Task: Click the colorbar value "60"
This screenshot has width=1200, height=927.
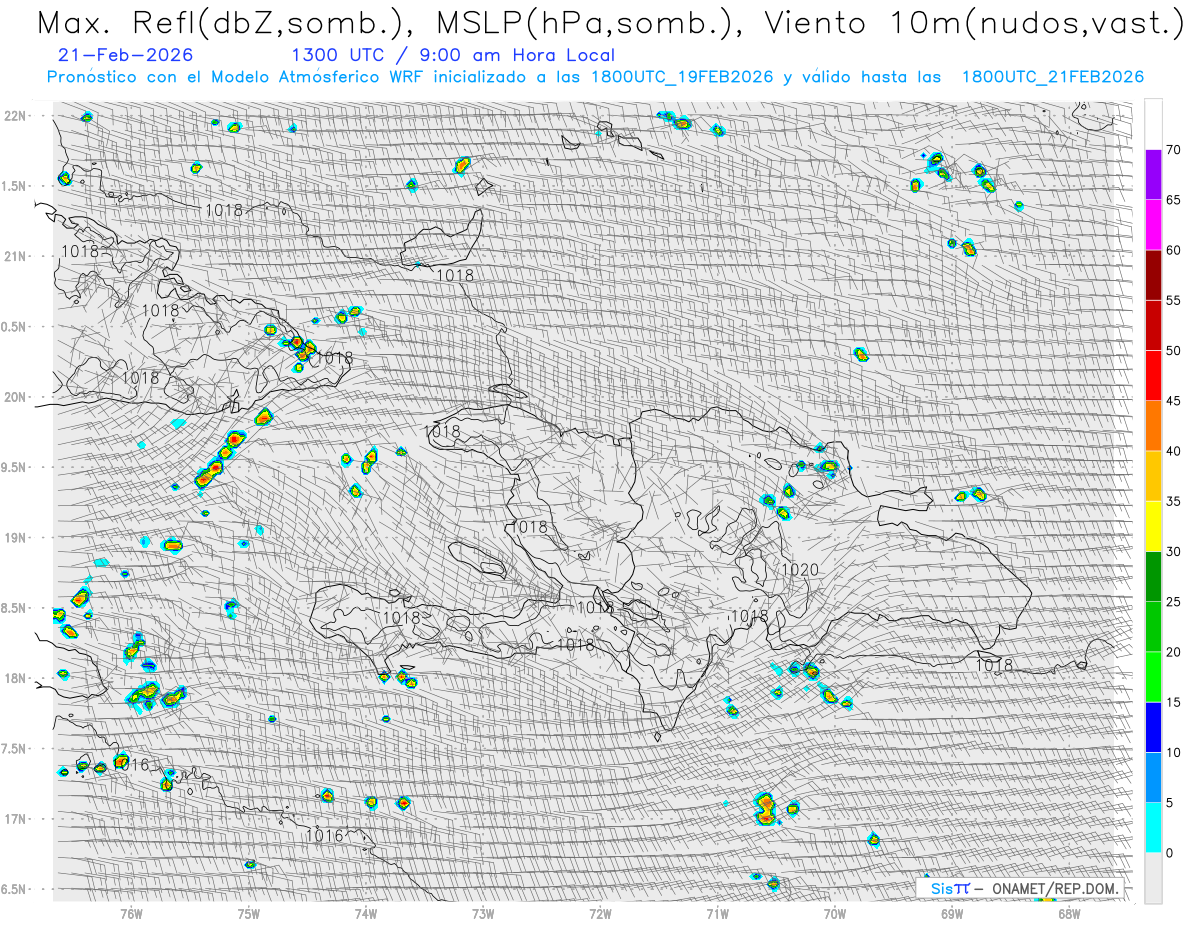Action: coord(1174,250)
